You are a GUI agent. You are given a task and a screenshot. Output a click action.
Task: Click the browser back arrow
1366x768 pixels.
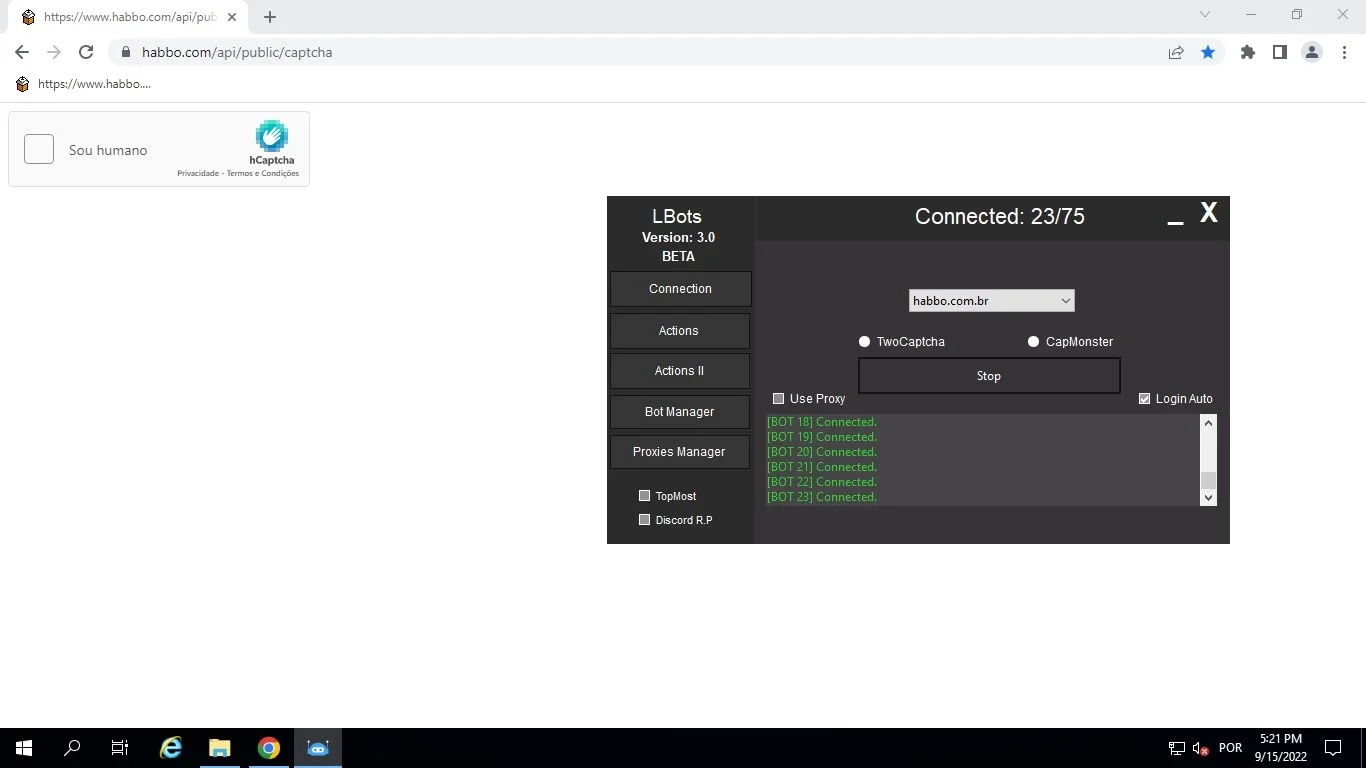pyautogui.click(x=22, y=52)
